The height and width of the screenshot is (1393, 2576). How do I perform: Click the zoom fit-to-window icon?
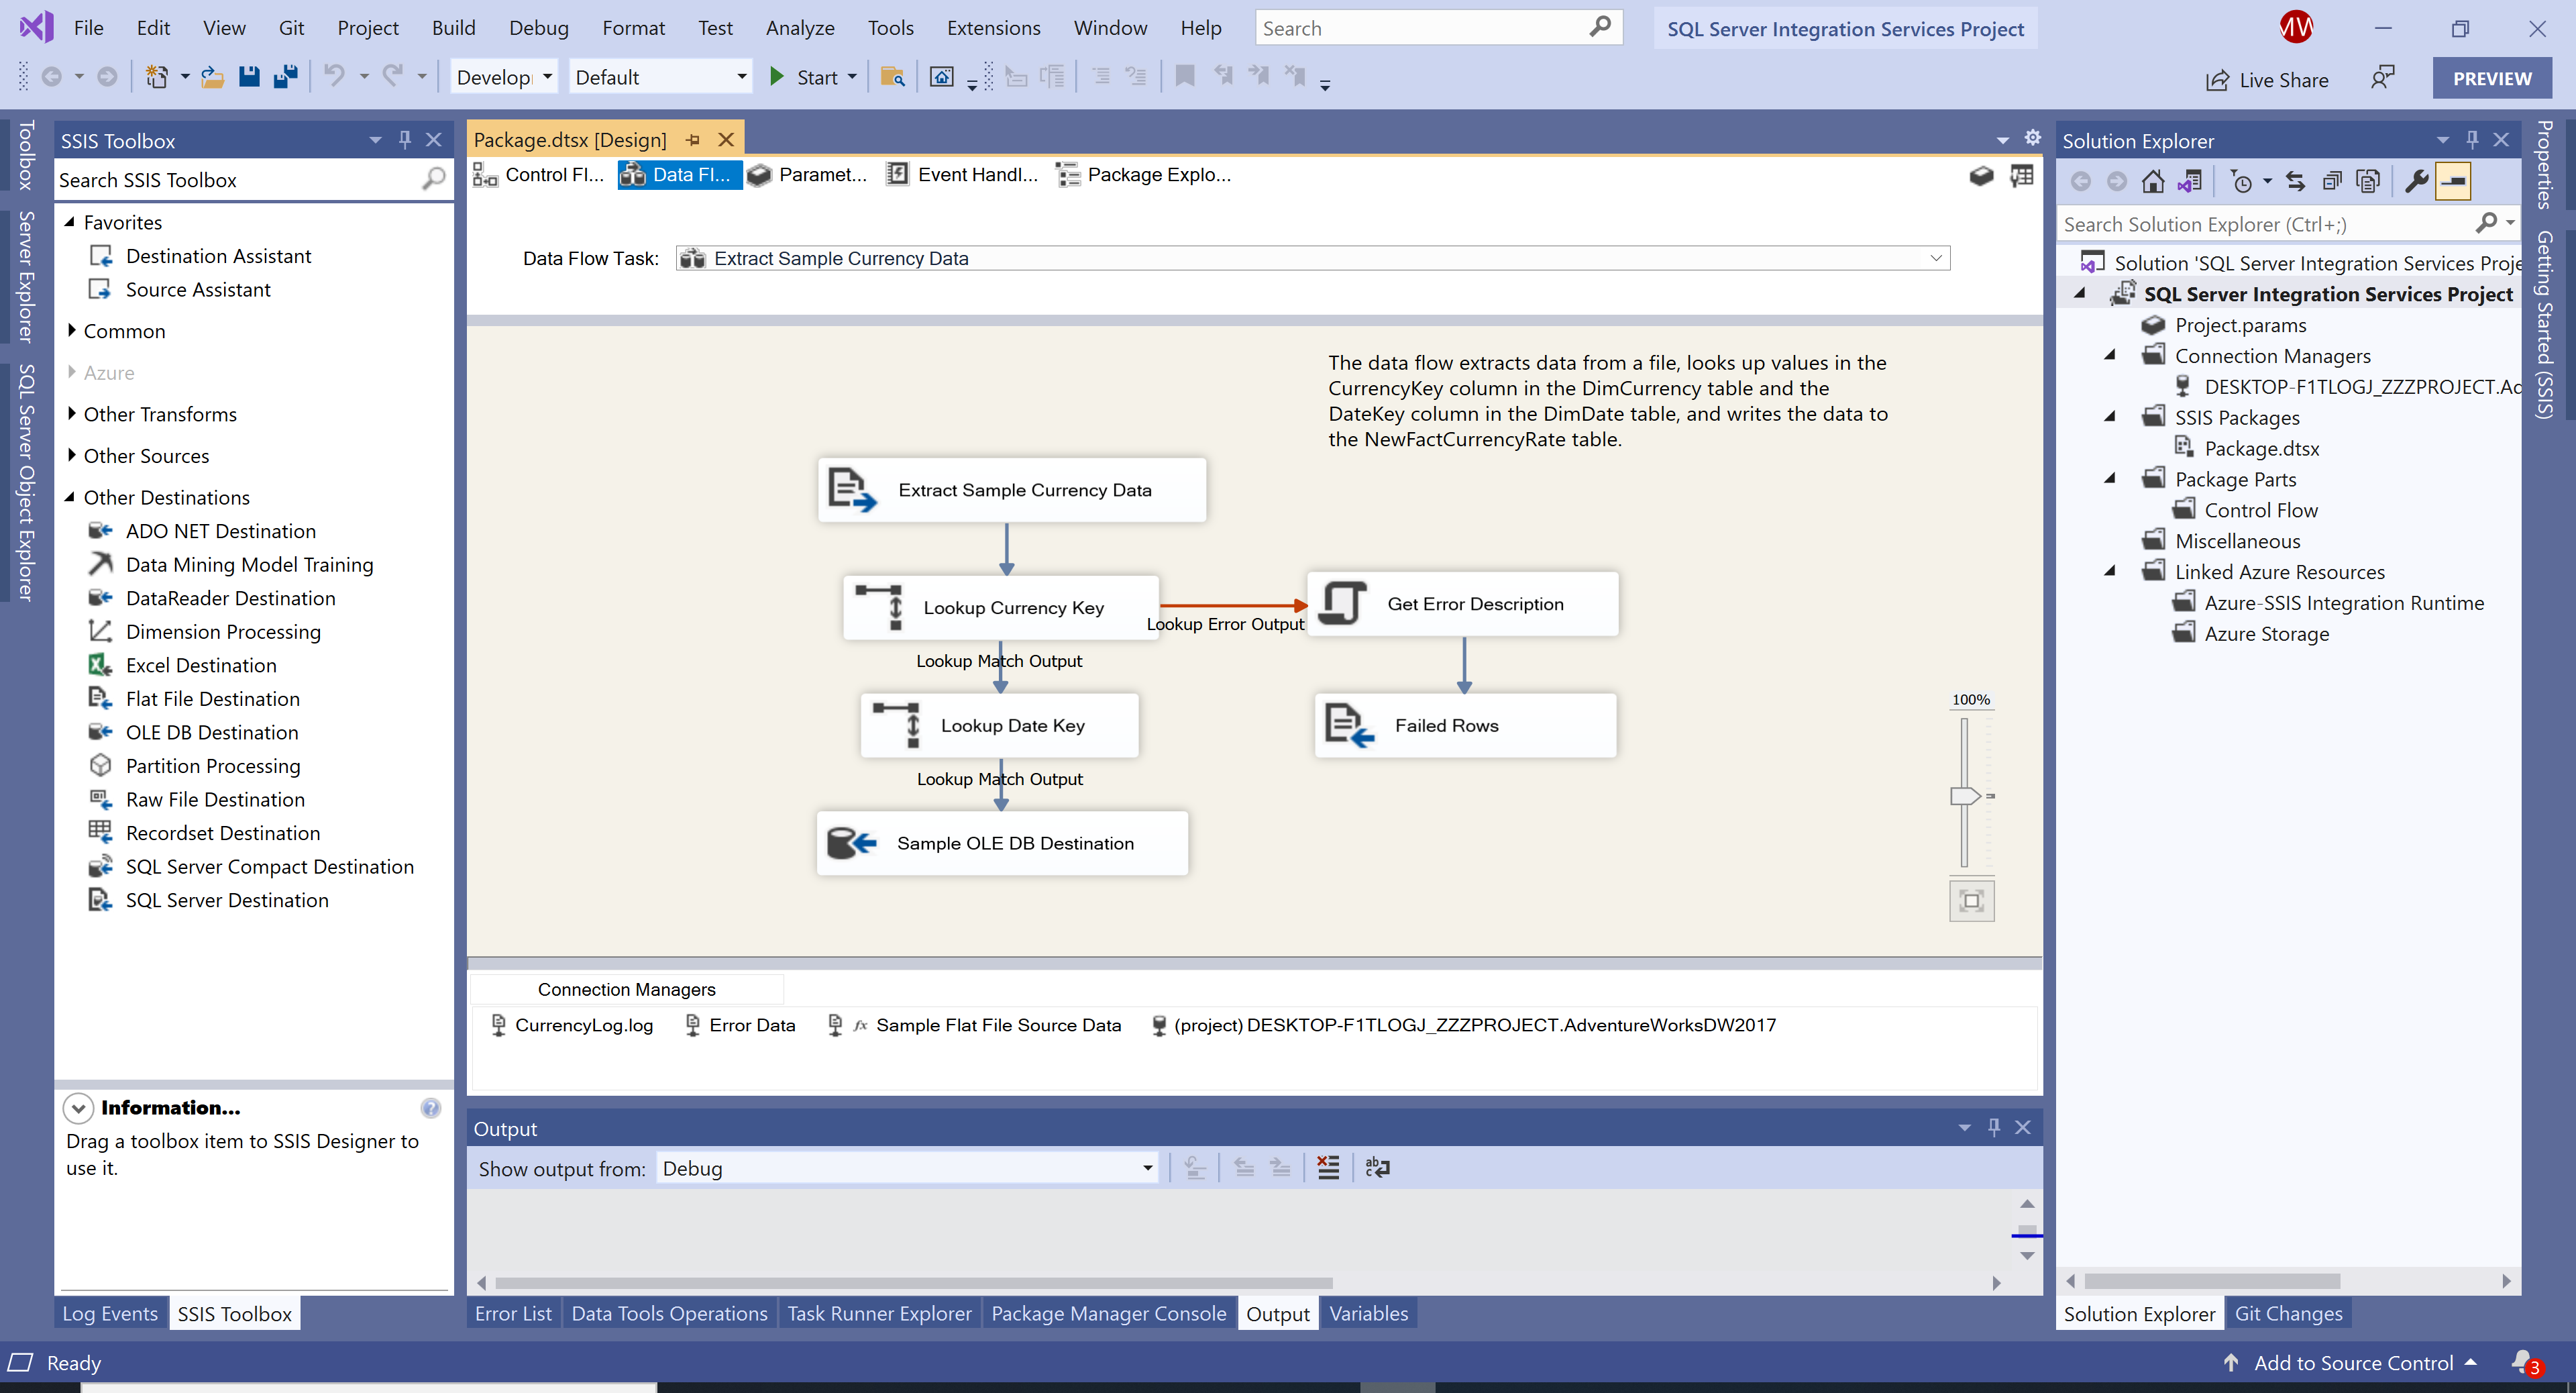[x=1971, y=901]
